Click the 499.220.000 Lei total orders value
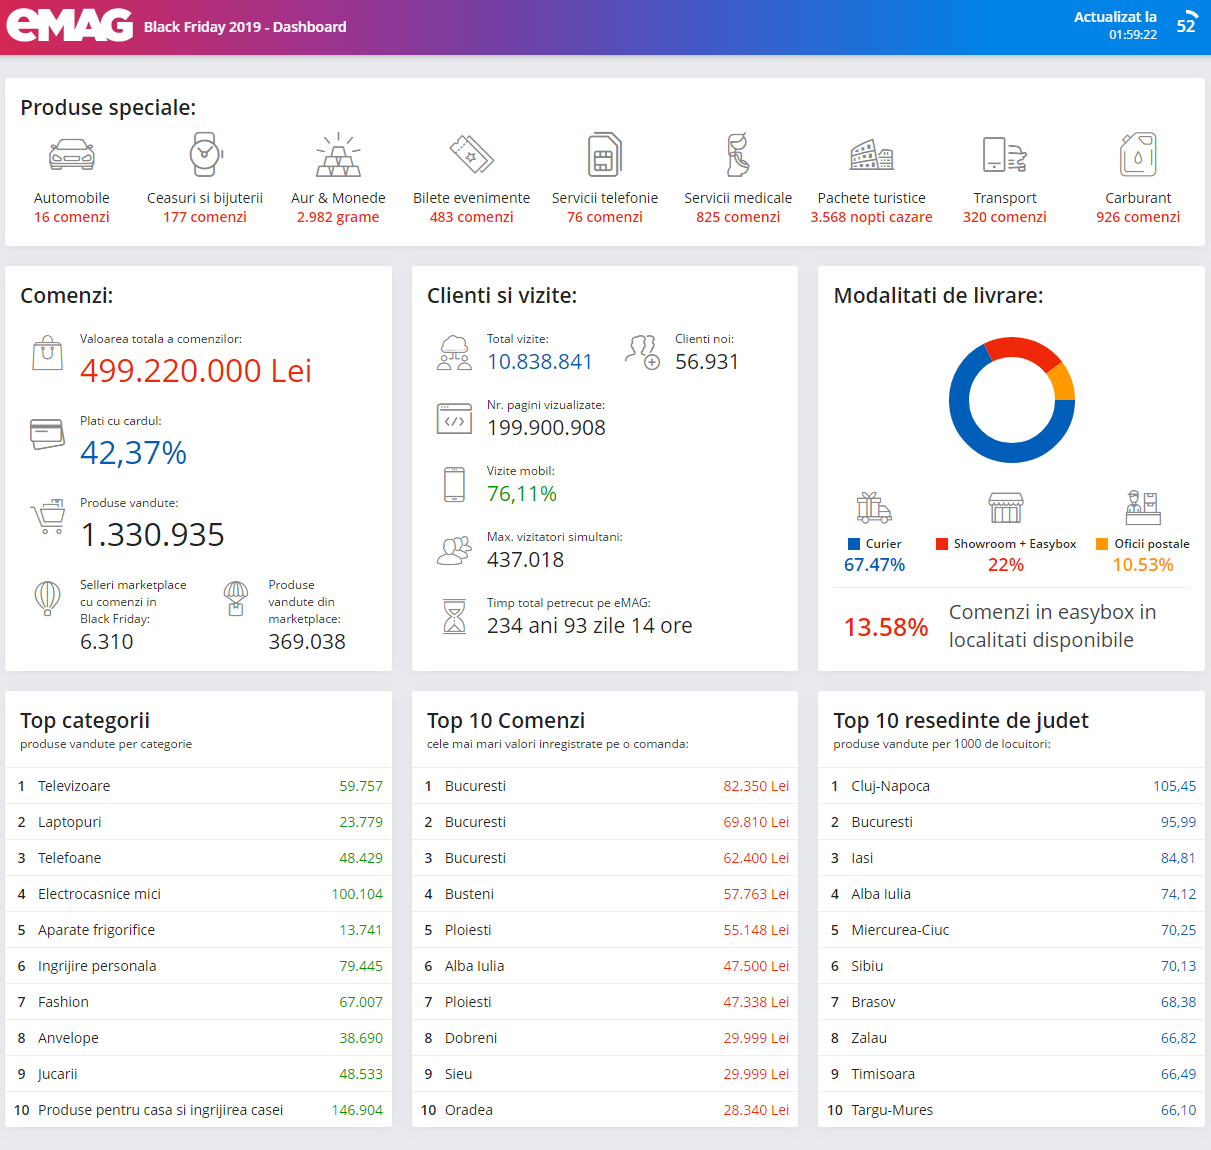Screen dimensions: 1211x1150 click(196, 371)
